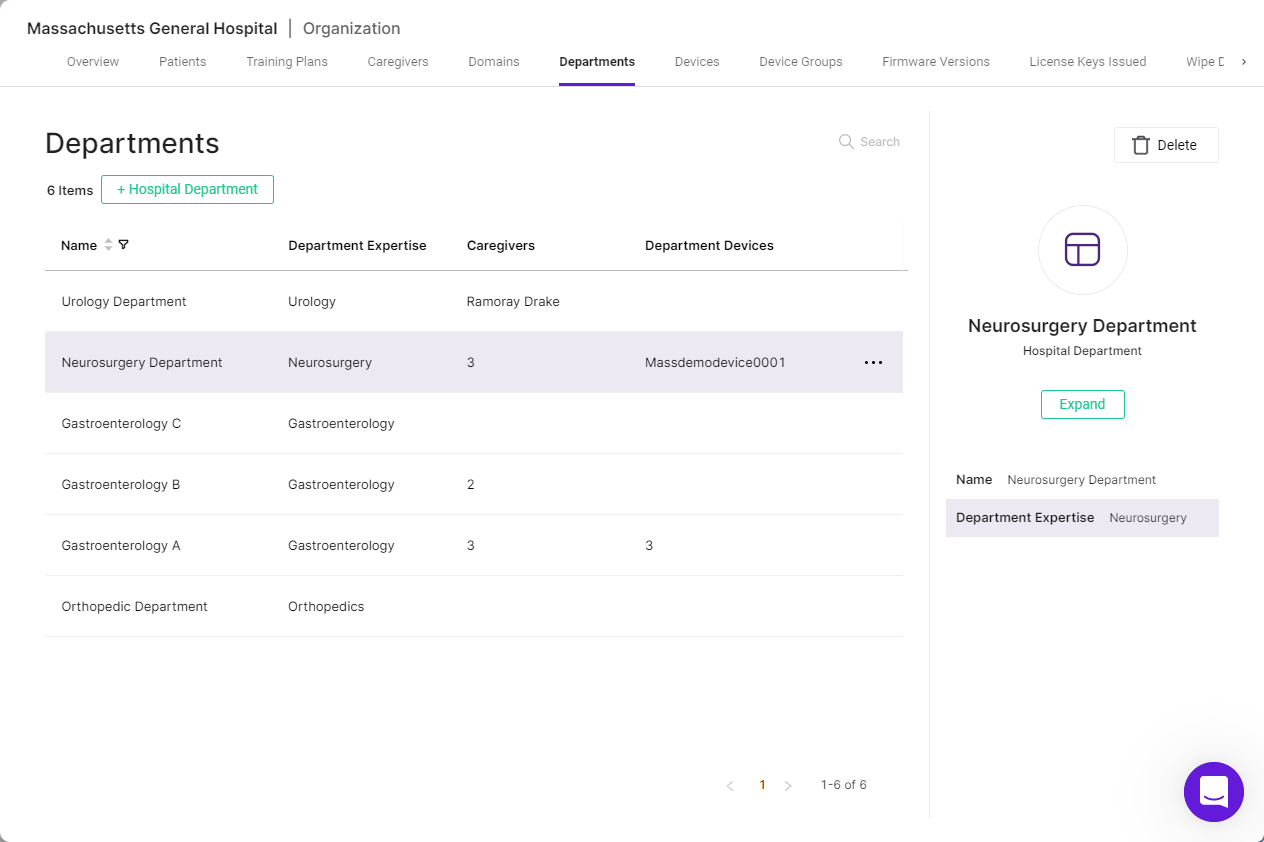The height and width of the screenshot is (842, 1264).
Task: Click the trash icon on the Delete button
Action: point(1140,145)
